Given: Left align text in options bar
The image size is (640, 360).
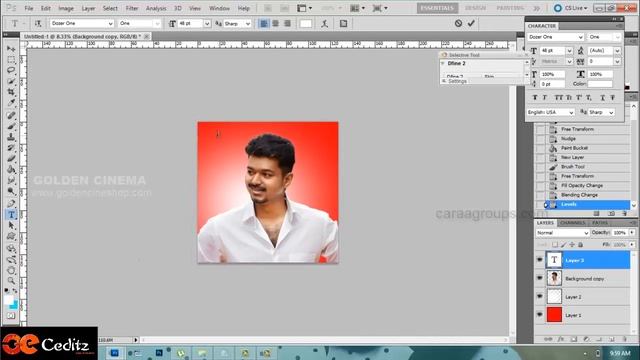Looking at the screenshot, I should (264, 24).
